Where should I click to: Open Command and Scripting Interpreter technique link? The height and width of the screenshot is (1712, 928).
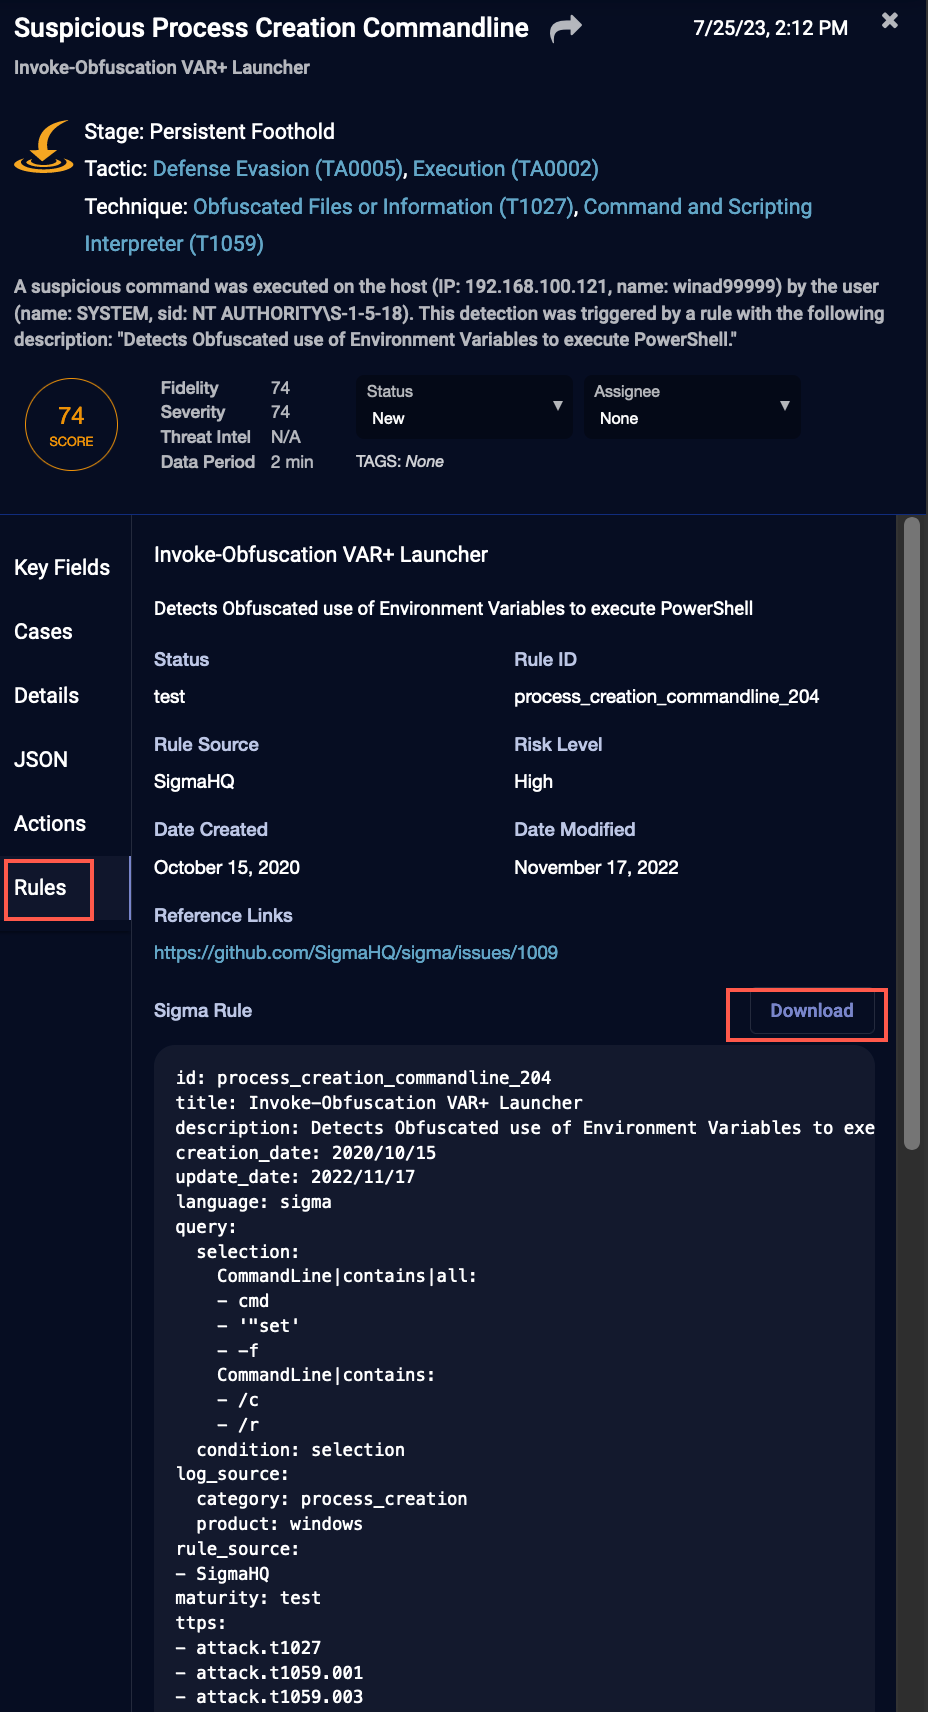tap(697, 207)
